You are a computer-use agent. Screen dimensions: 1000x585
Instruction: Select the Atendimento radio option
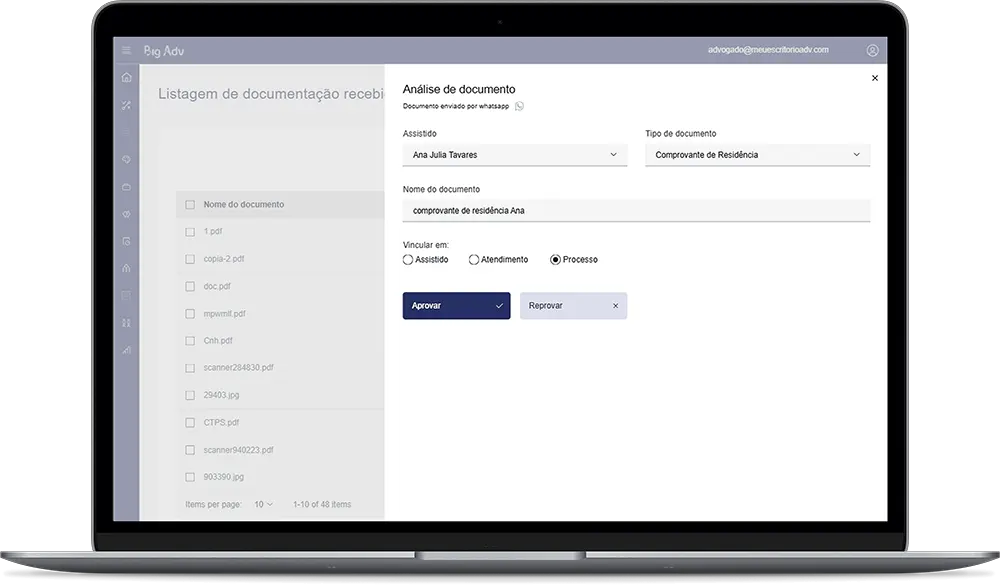click(474, 260)
